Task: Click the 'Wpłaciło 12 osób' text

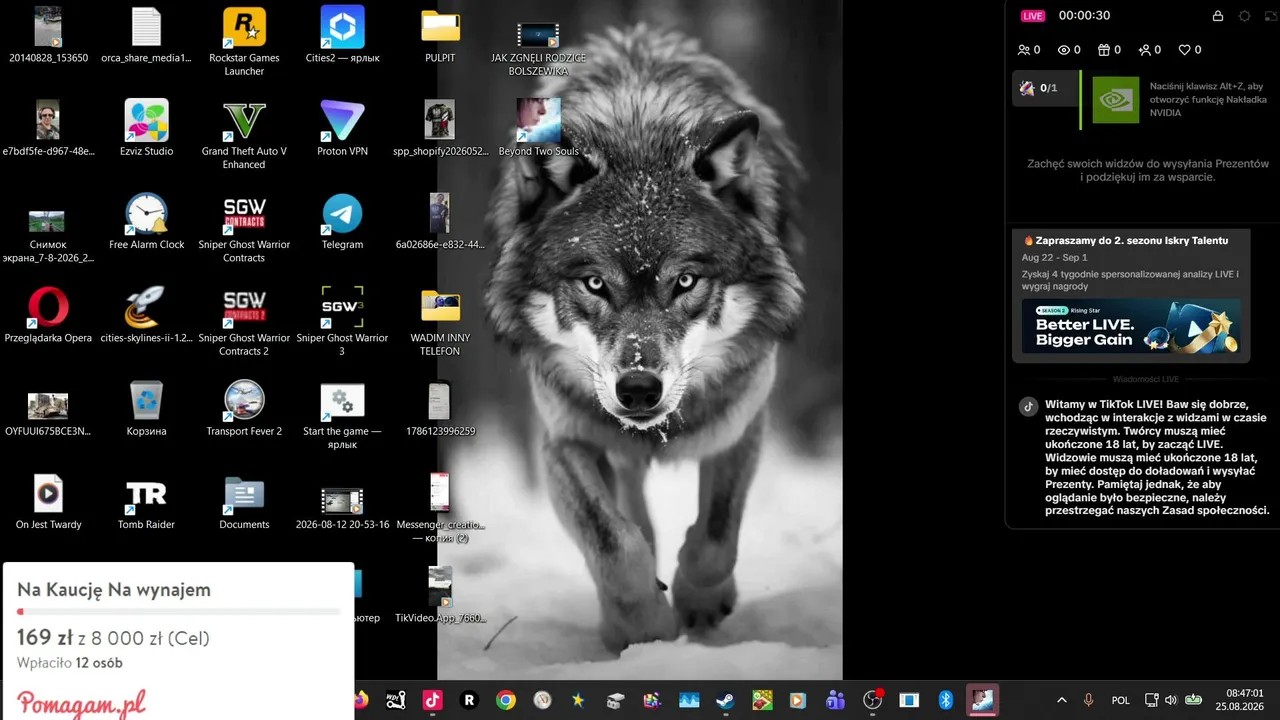Action: [x=70, y=663]
